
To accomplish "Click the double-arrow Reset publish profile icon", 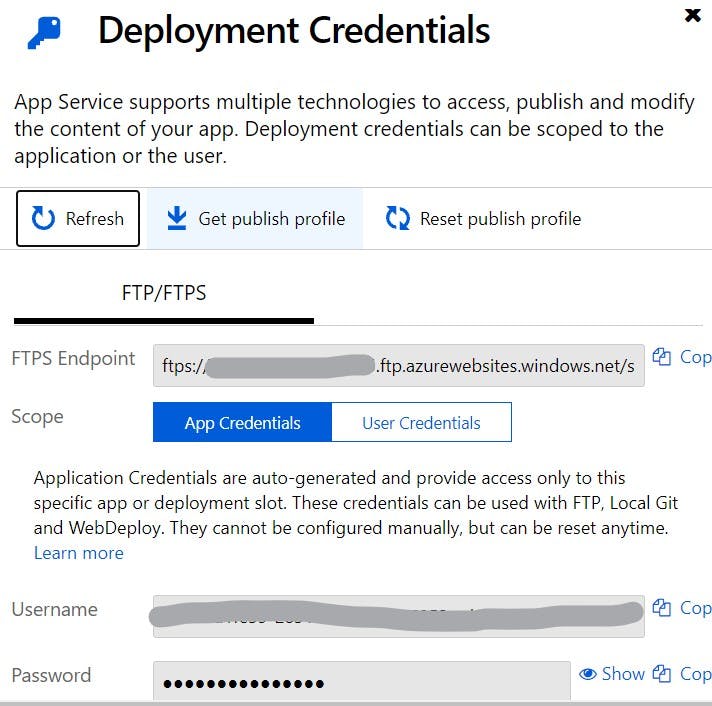I will (x=398, y=218).
